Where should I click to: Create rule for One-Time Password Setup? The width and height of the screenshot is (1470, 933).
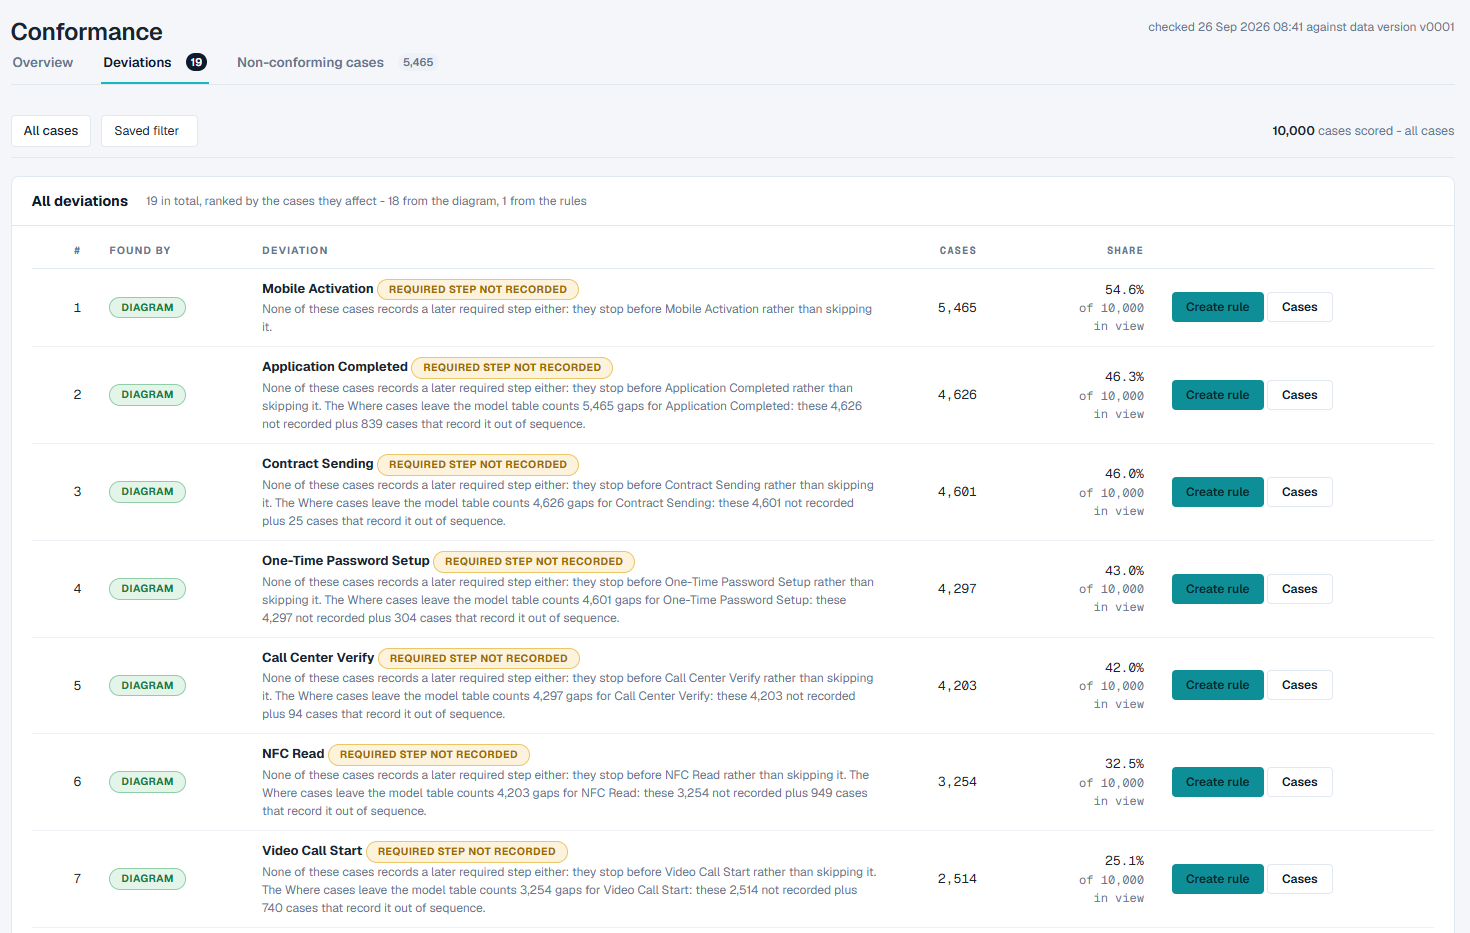point(1217,589)
